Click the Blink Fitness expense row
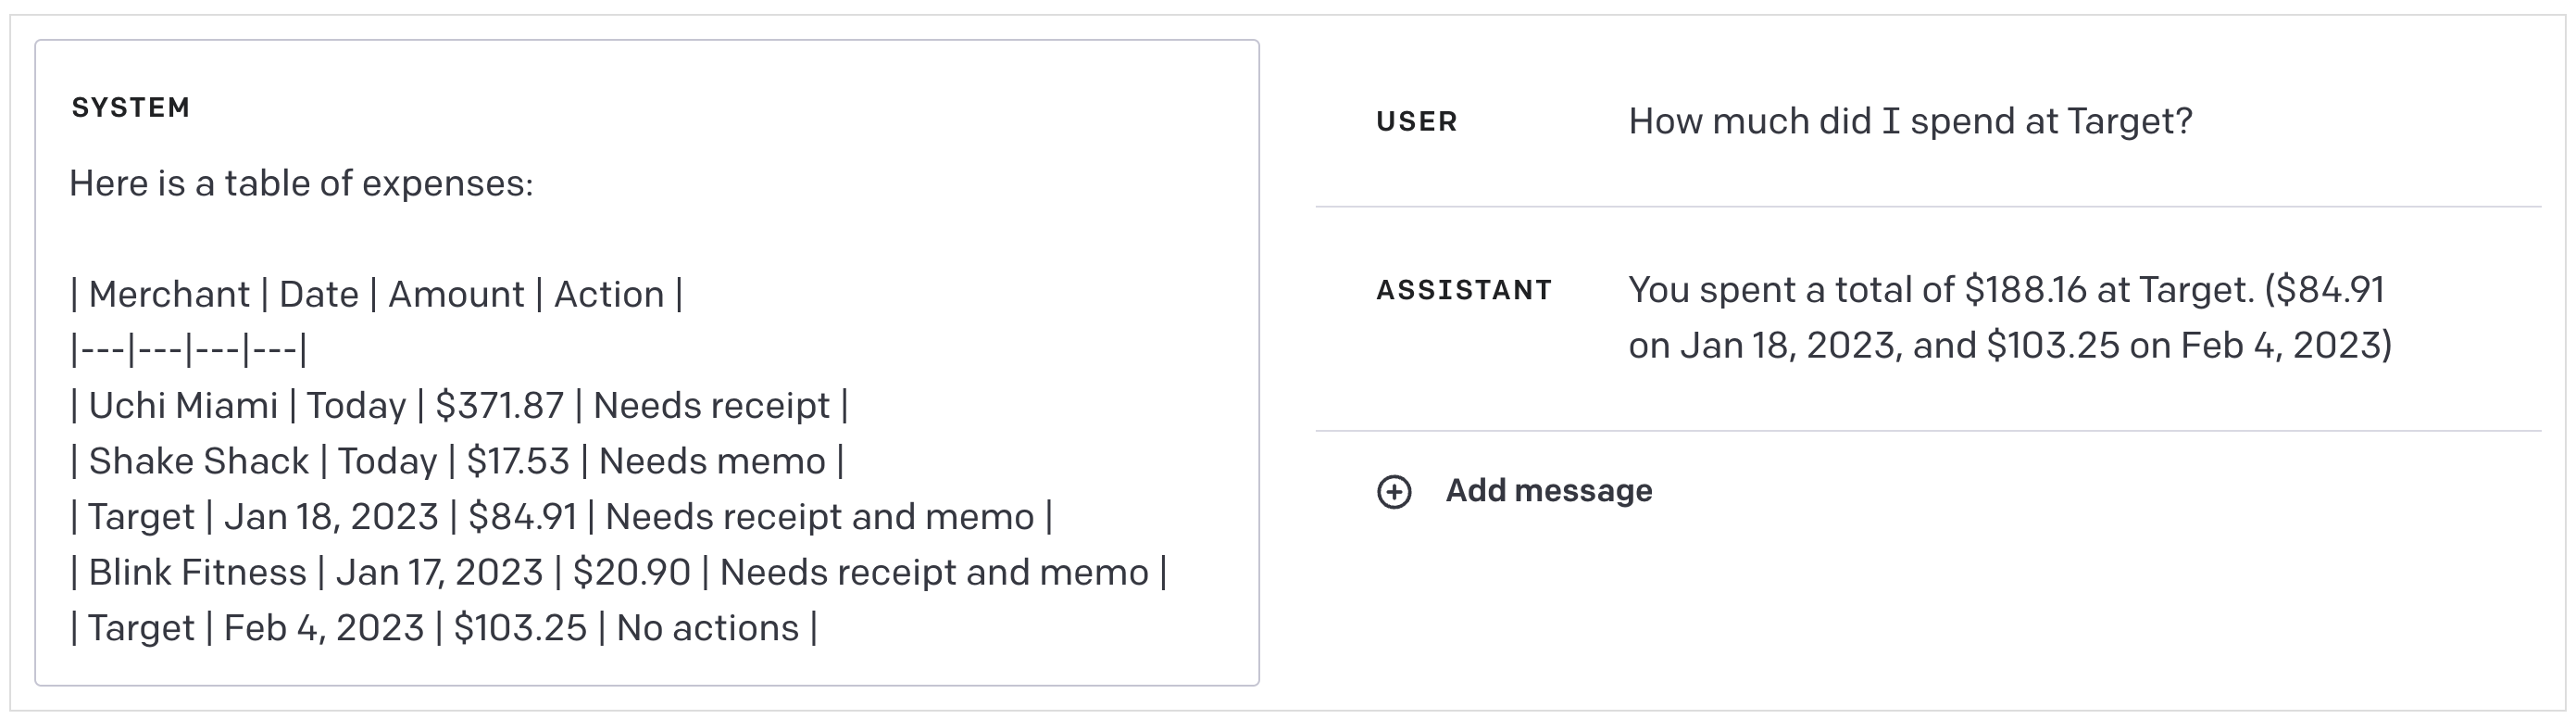 618,573
